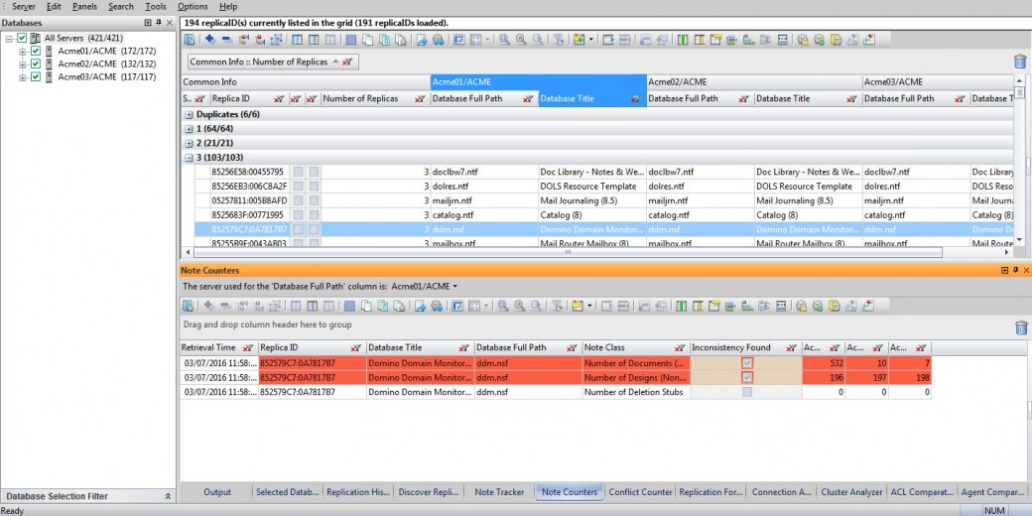The width and height of the screenshot is (1032, 516).
Task: Click the pin icon of the Databases pane
Action: click(159, 22)
